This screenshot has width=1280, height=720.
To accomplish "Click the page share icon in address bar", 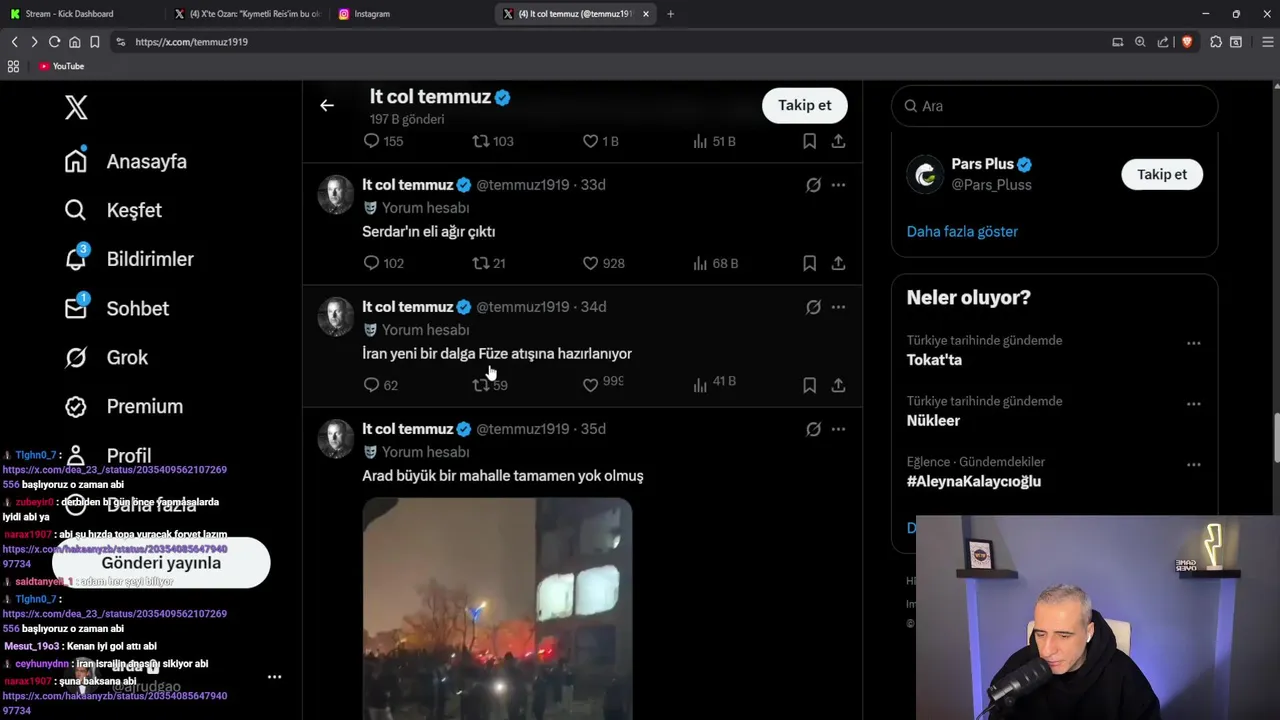I will [1162, 42].
